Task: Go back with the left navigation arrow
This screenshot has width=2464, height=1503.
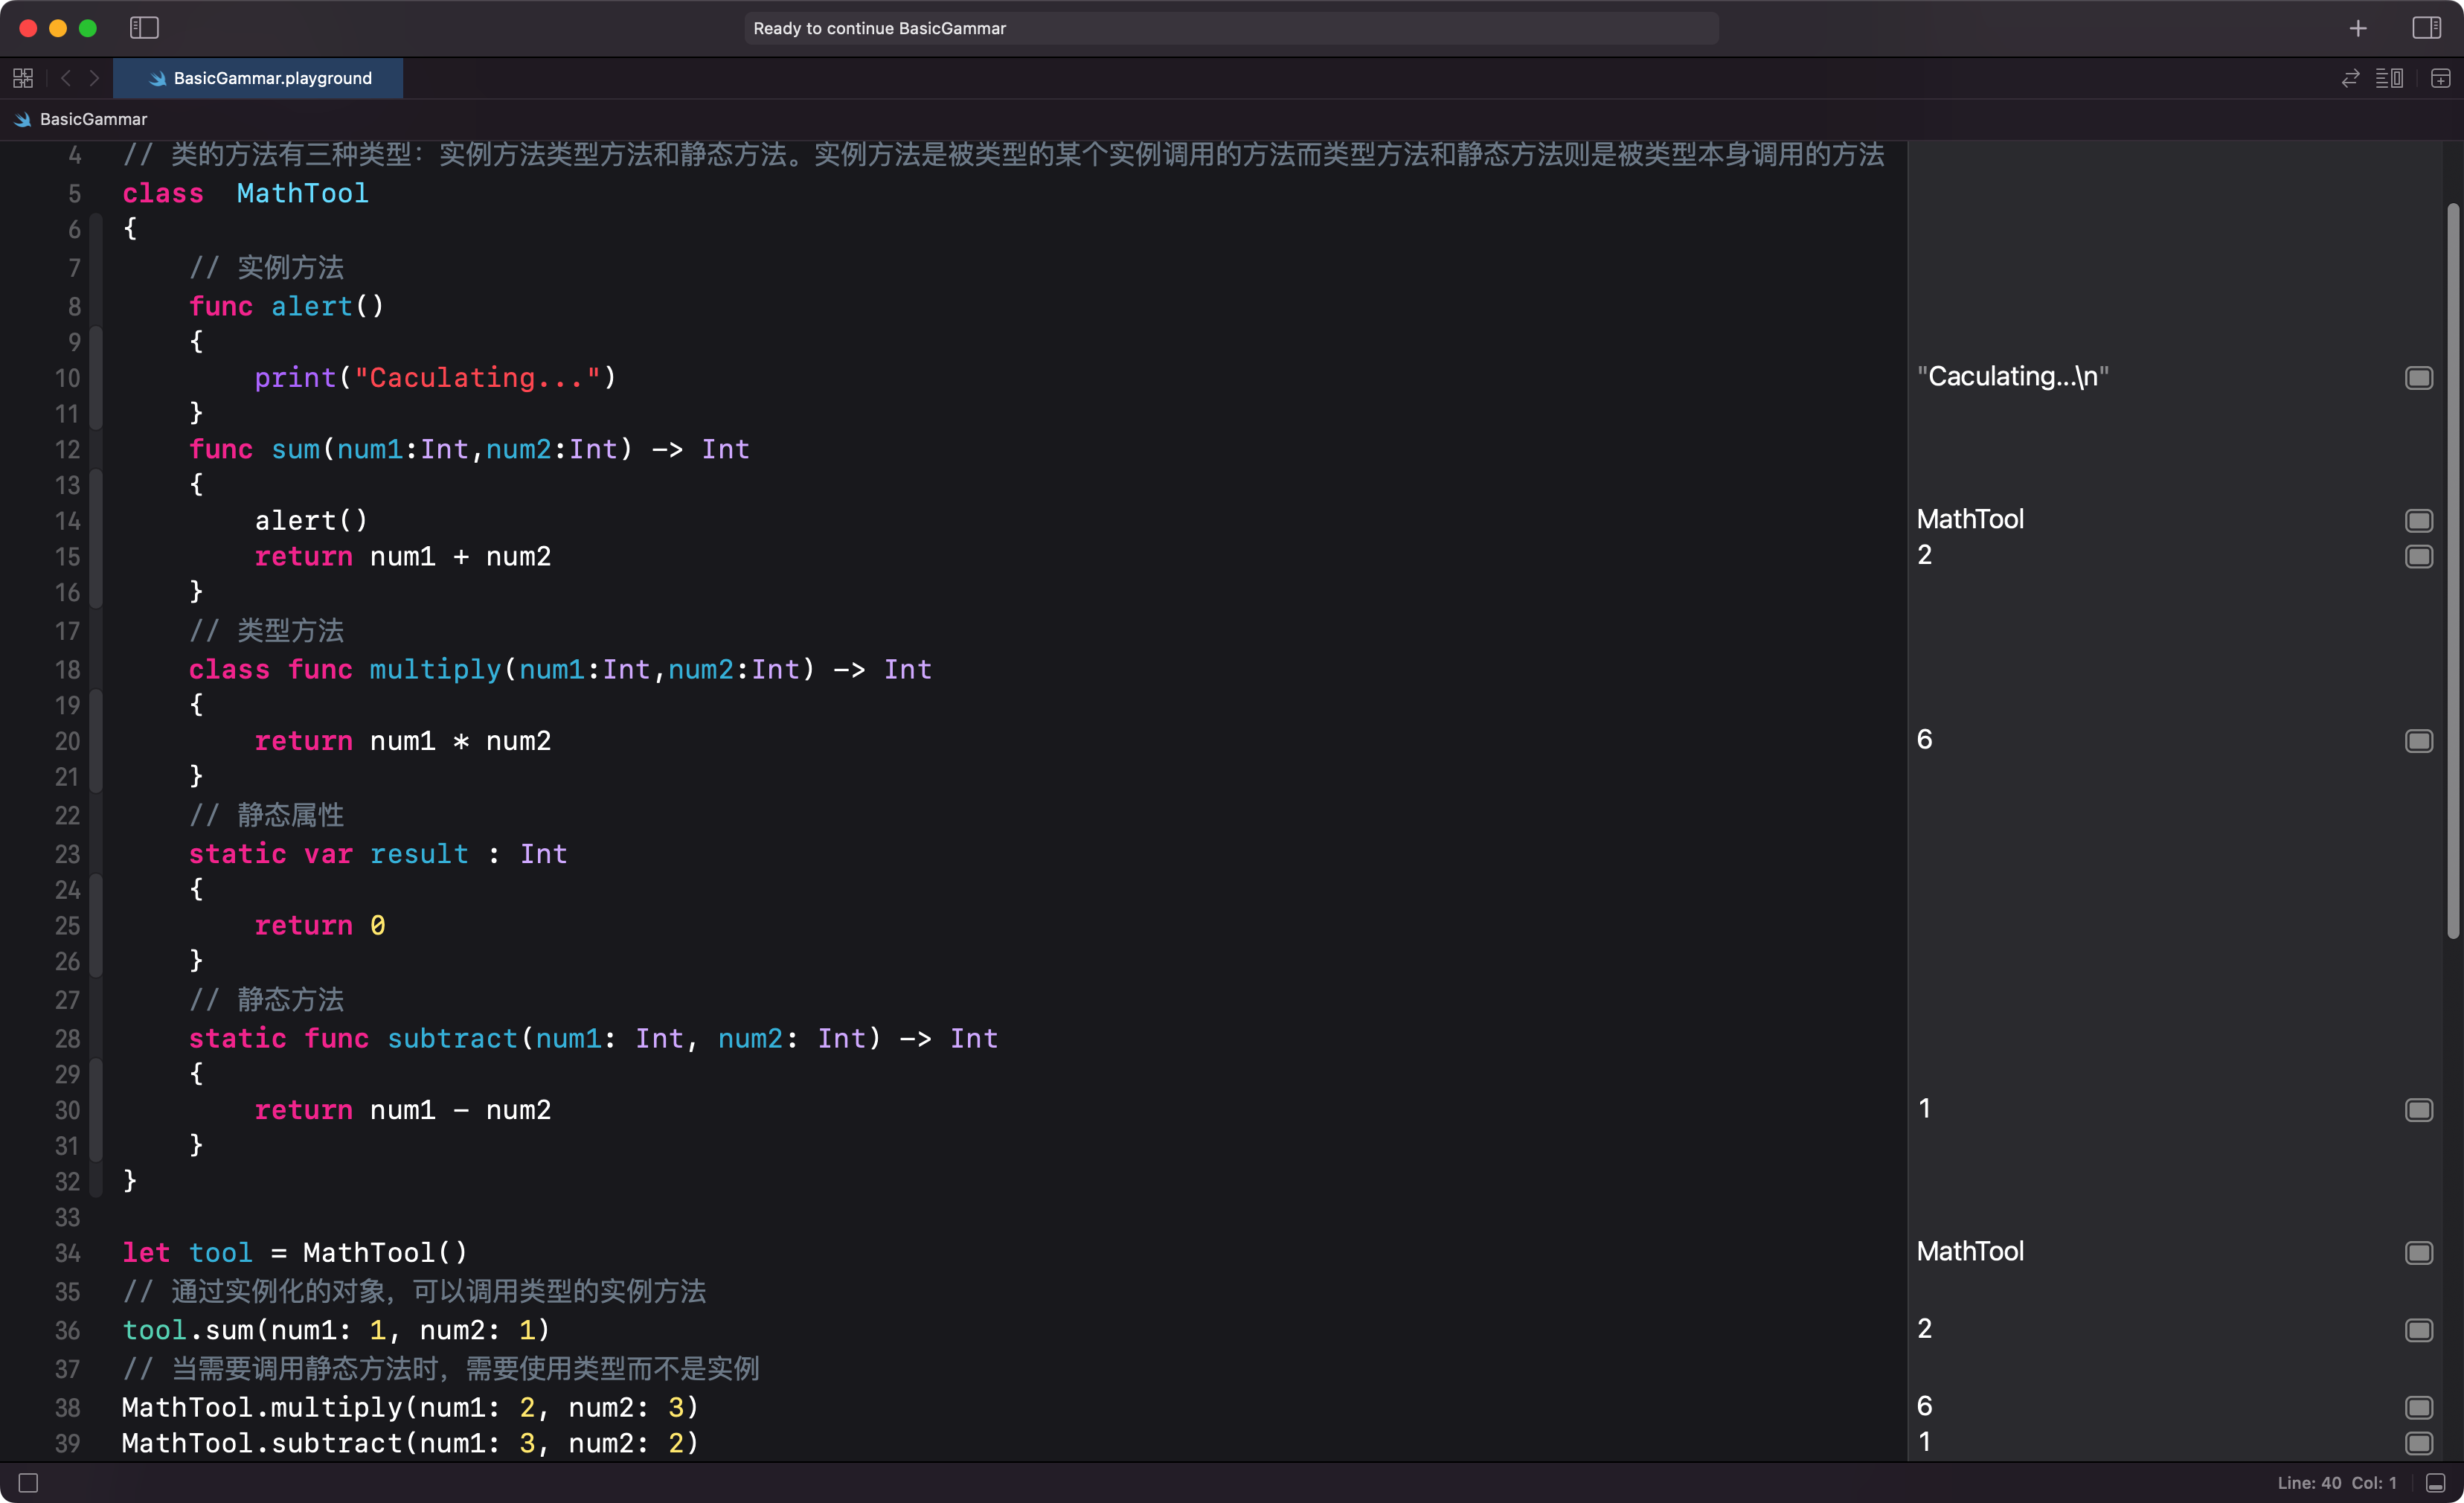Action: pyautogui.click(x=66, y=78)
